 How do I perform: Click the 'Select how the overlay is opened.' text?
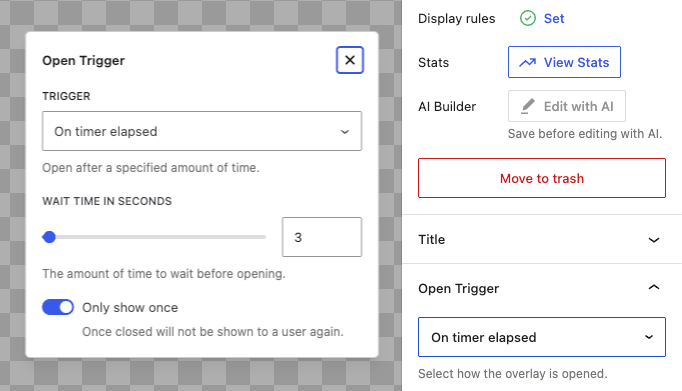[x=512, y=374]
